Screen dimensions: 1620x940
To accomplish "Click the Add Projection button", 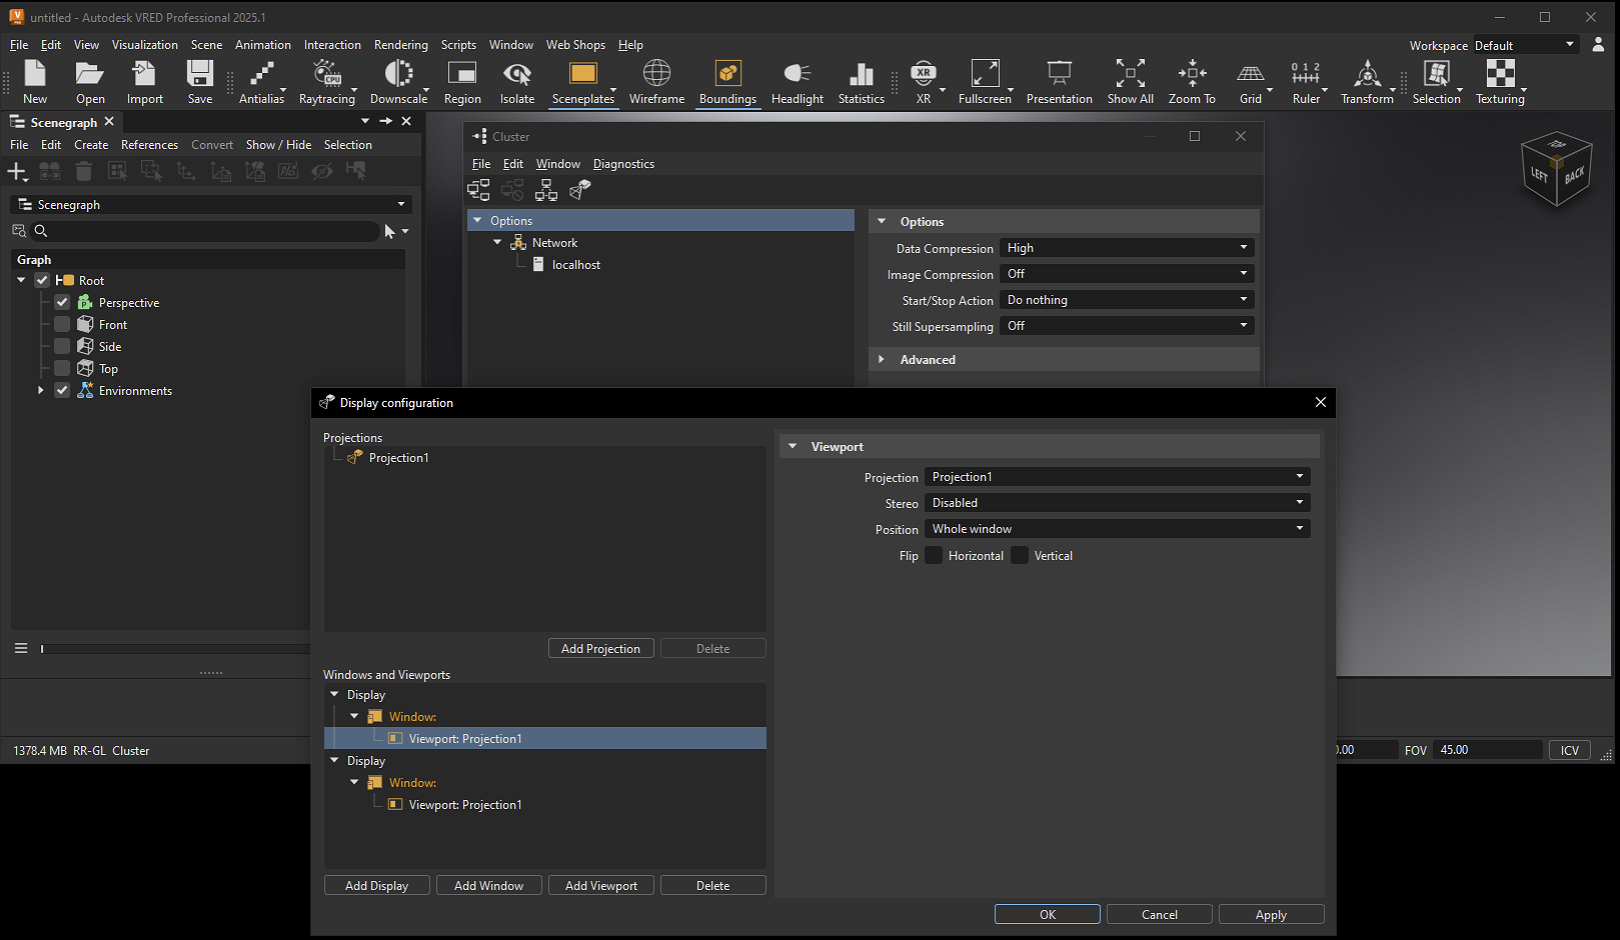I will [x=601, y=649].
